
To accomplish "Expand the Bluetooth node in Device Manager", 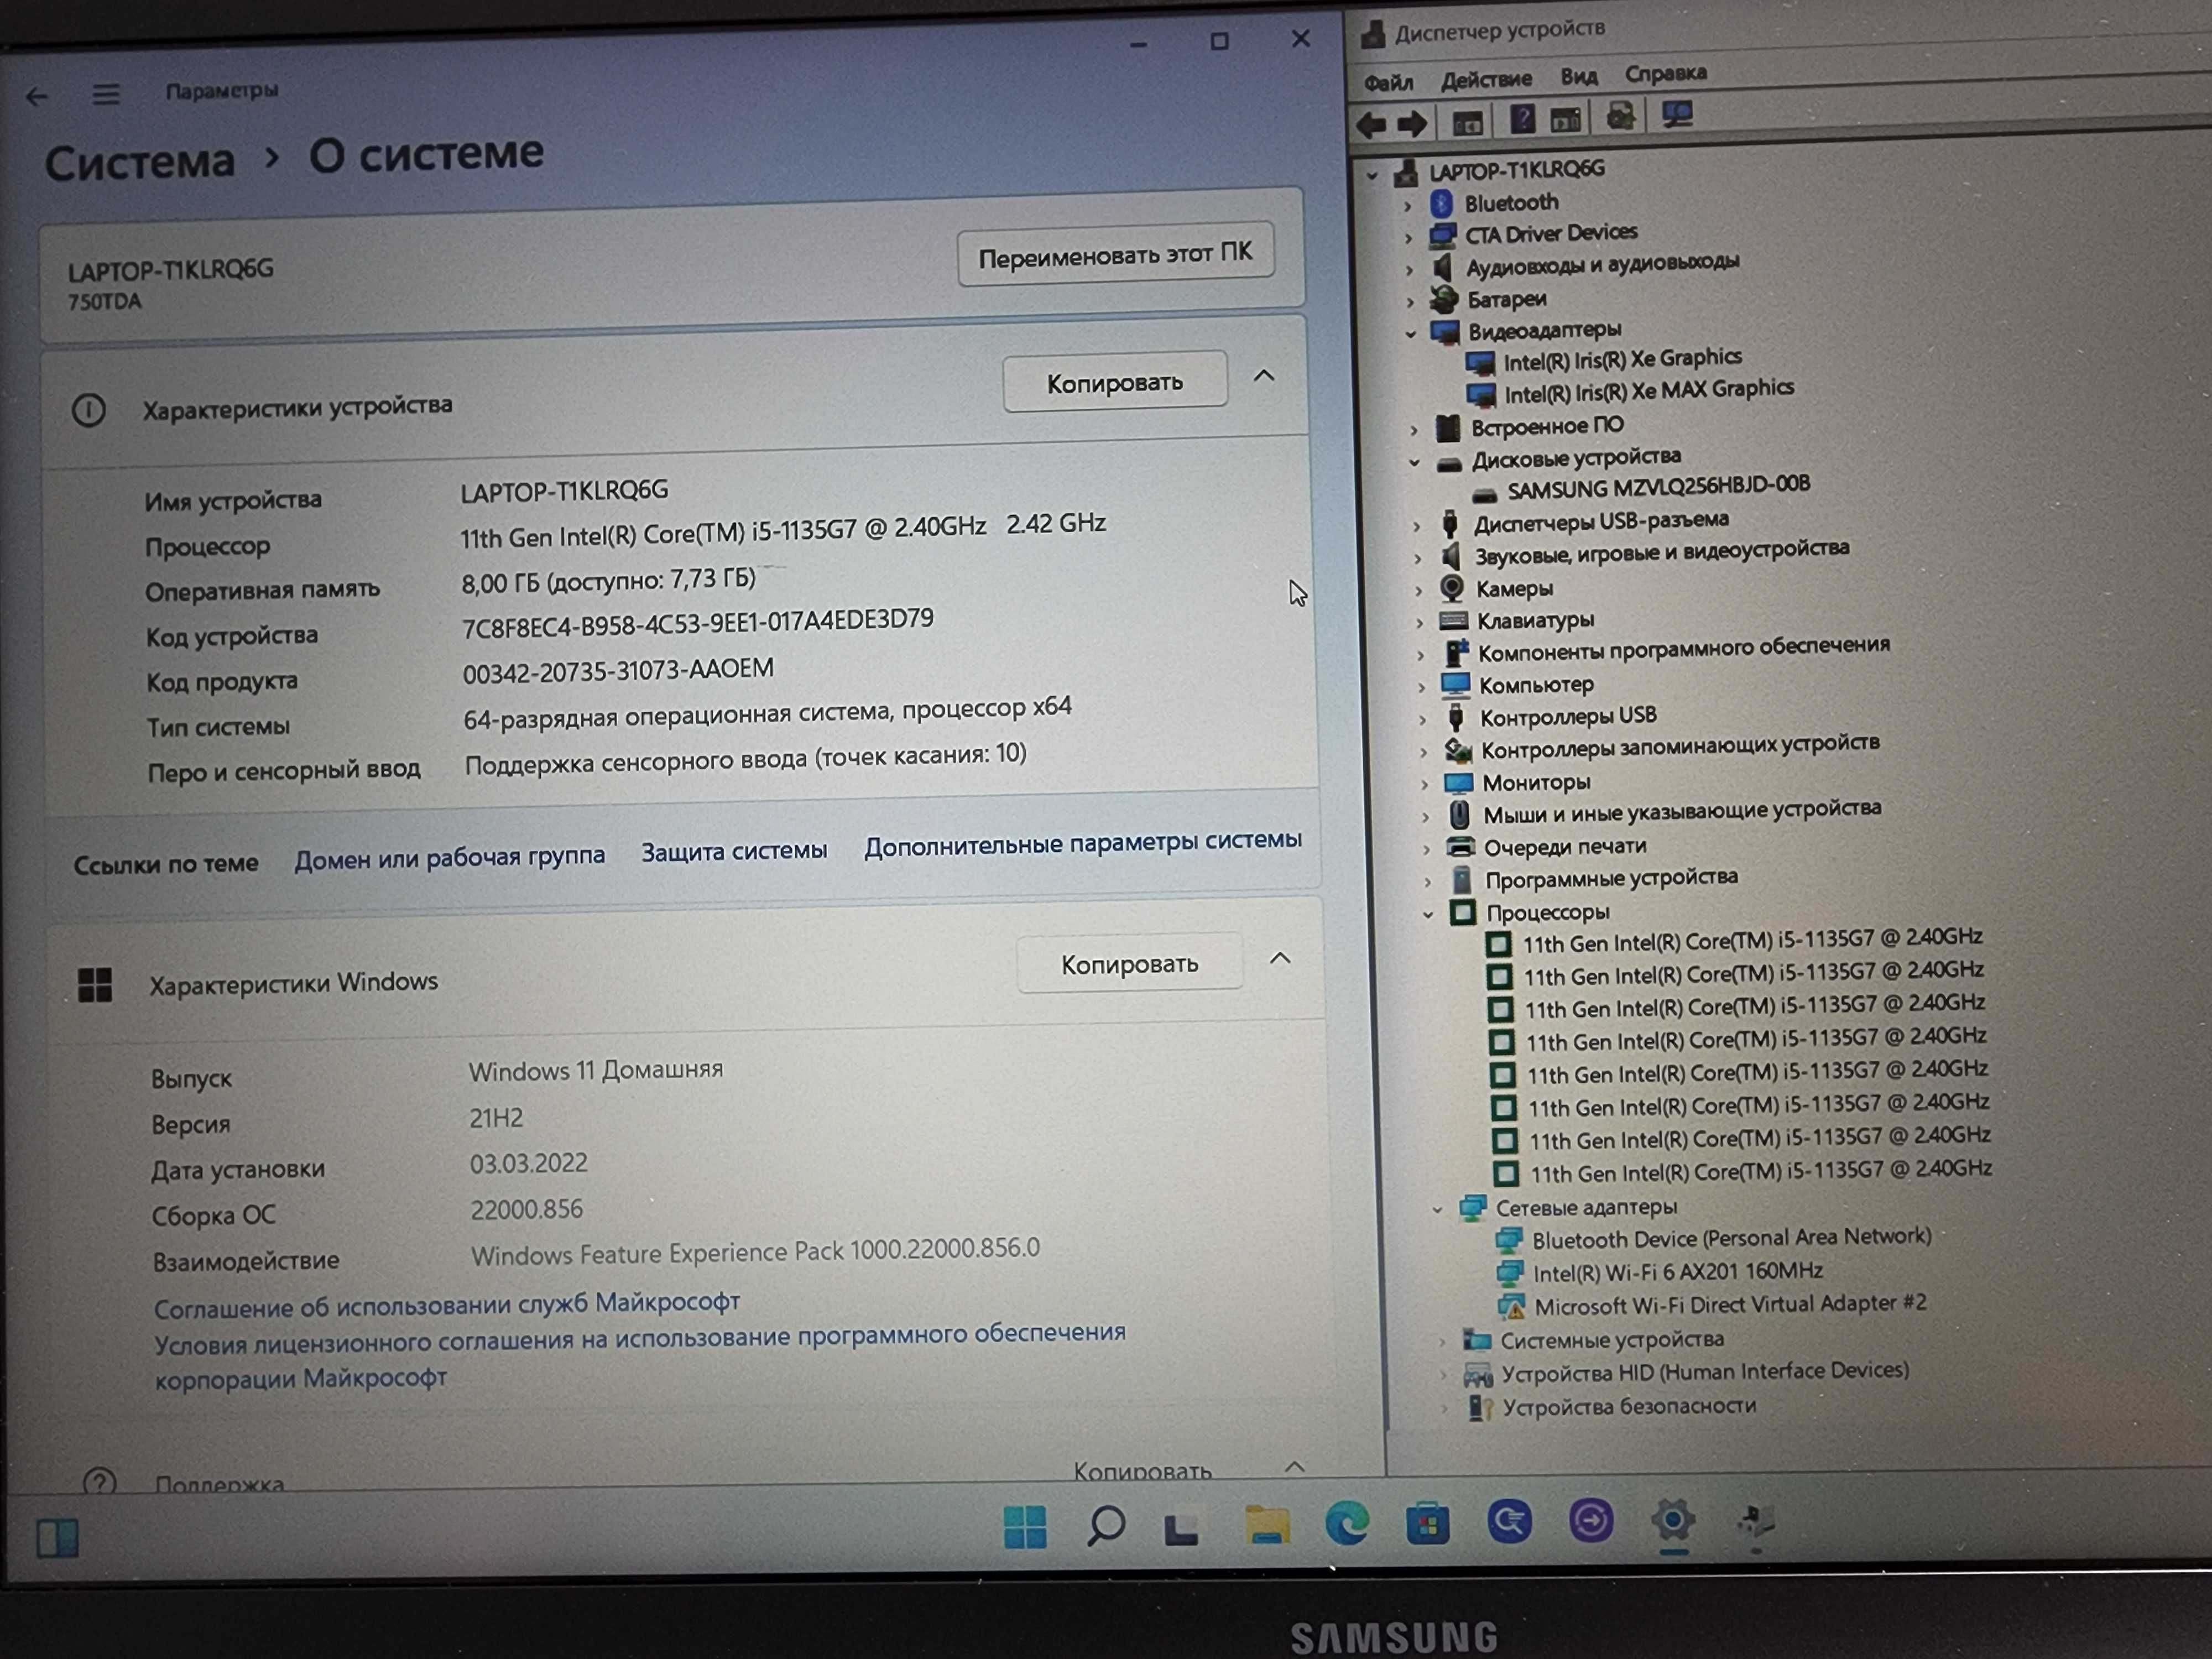I will 1408,206.
